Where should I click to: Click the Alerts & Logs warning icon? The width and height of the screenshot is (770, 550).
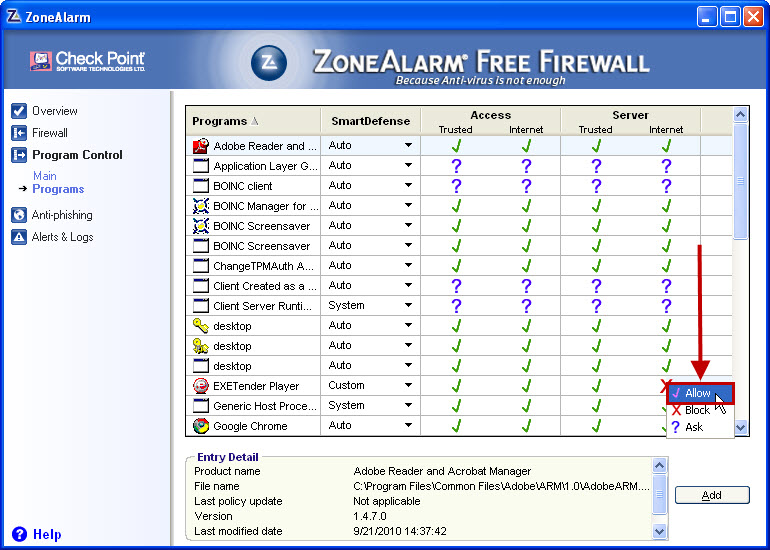click(19, 237)
